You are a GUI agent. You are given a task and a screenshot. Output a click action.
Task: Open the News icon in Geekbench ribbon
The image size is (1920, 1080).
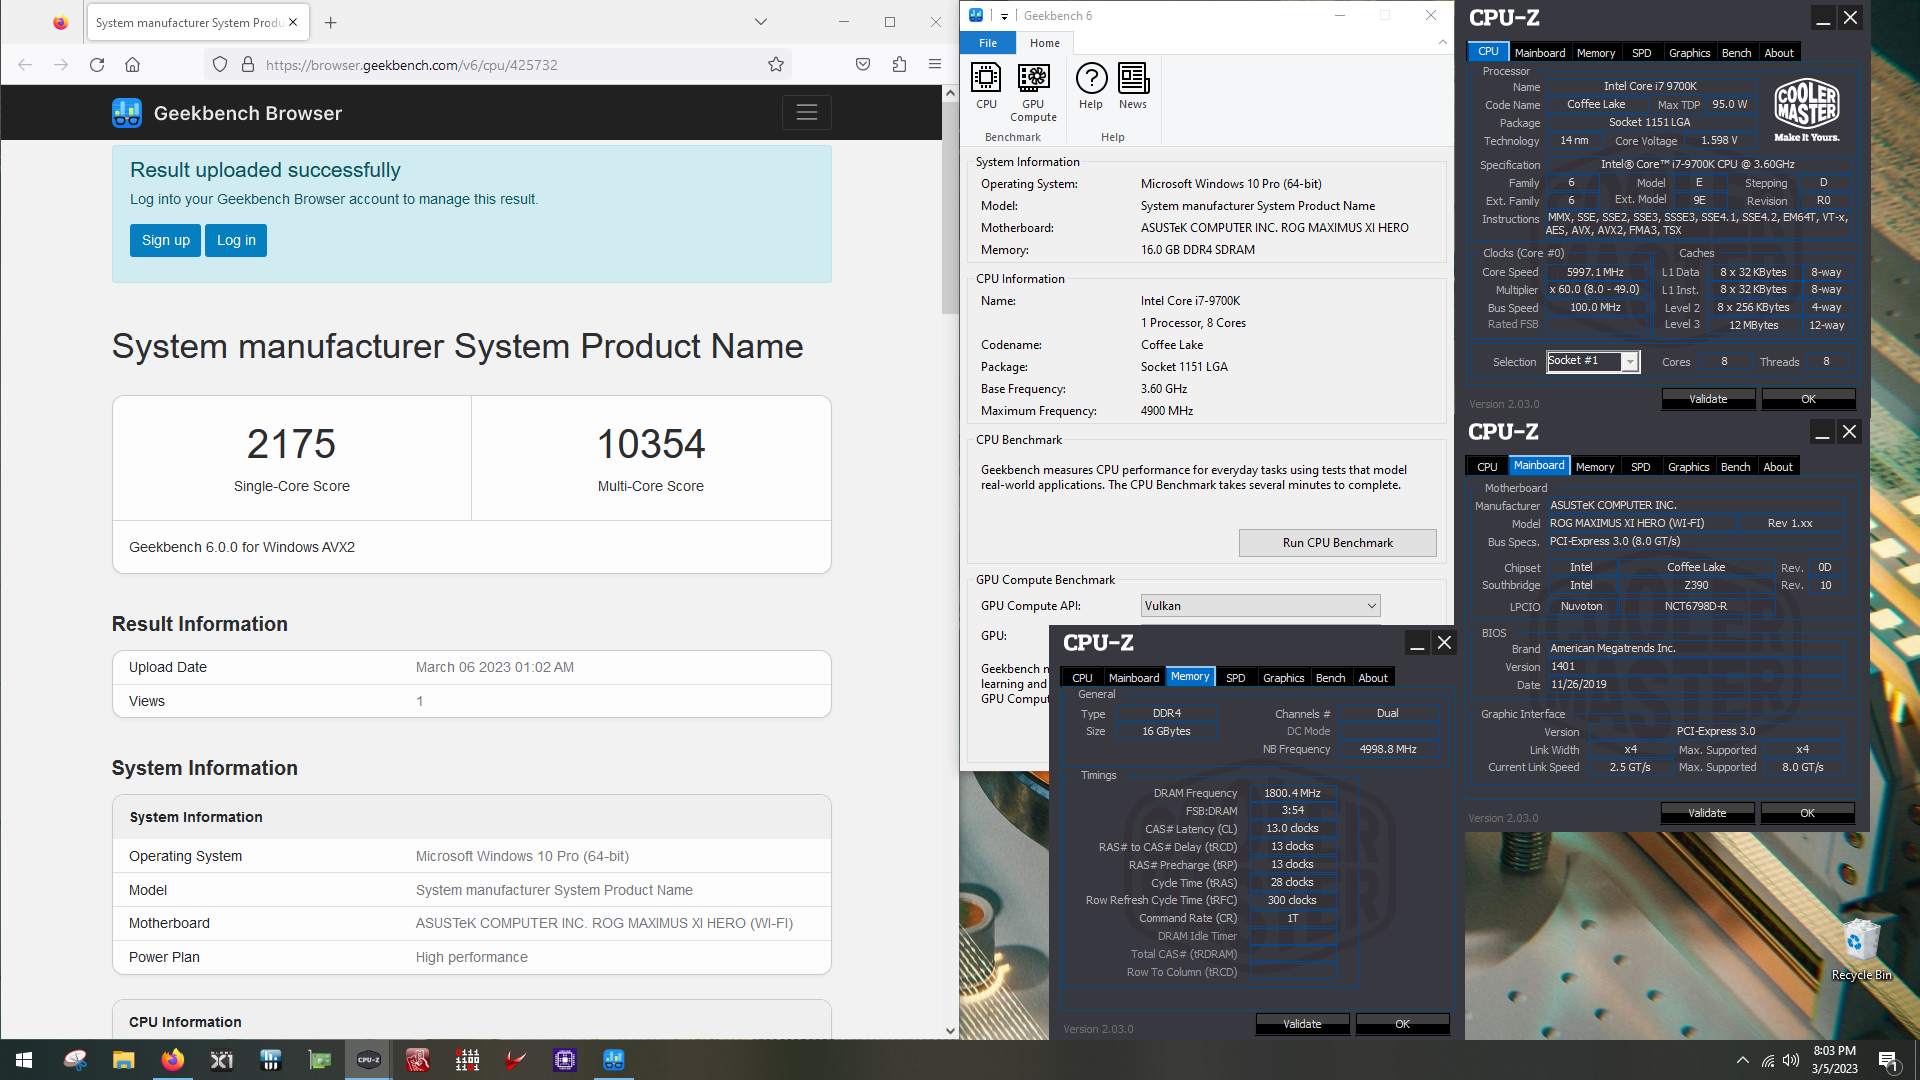[1133, 86]
